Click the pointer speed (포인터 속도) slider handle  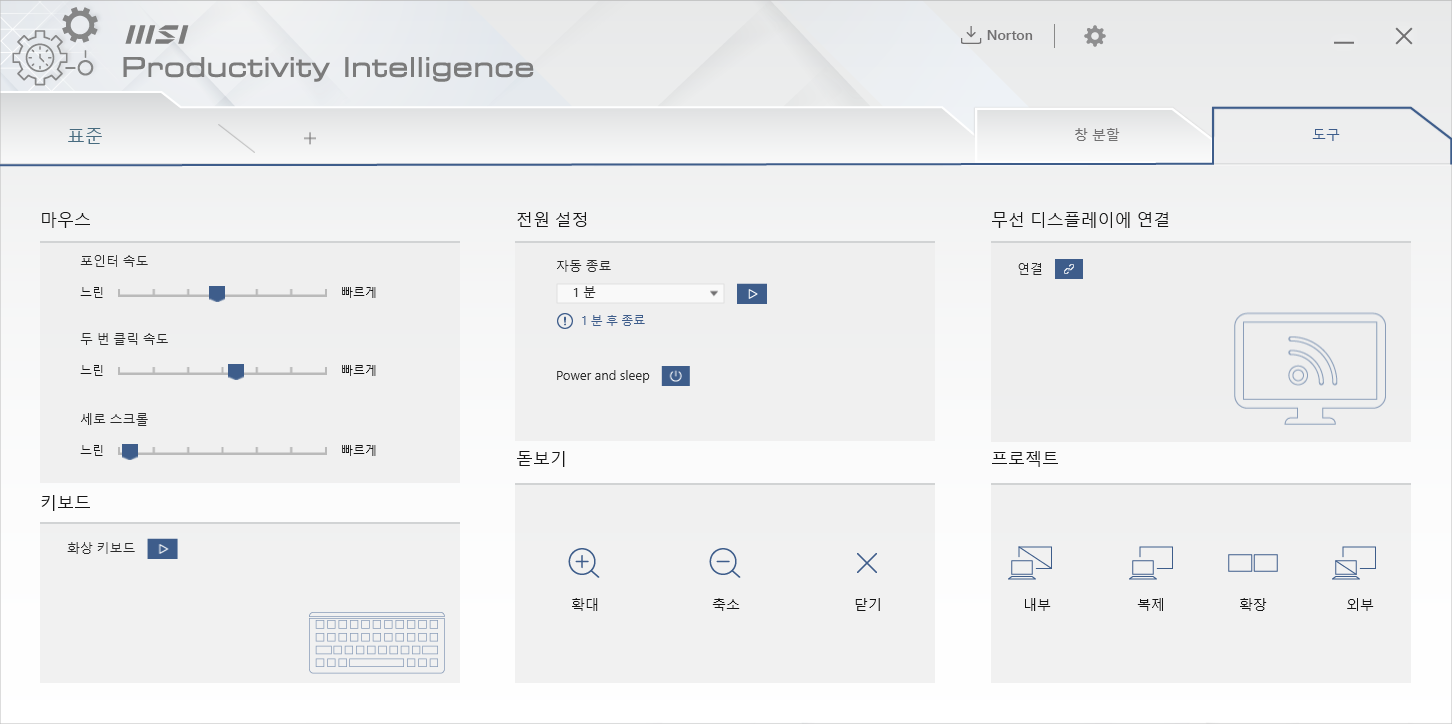[x=217, y=293]
